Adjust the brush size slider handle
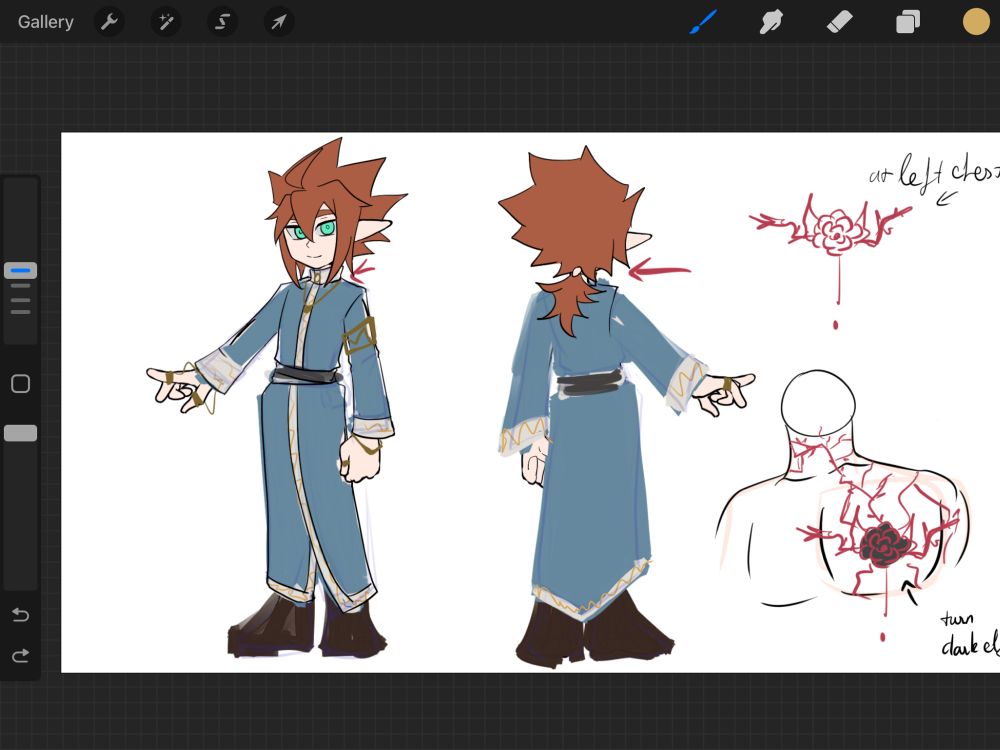Screen dimensions: 1000x750 point(20,270)
